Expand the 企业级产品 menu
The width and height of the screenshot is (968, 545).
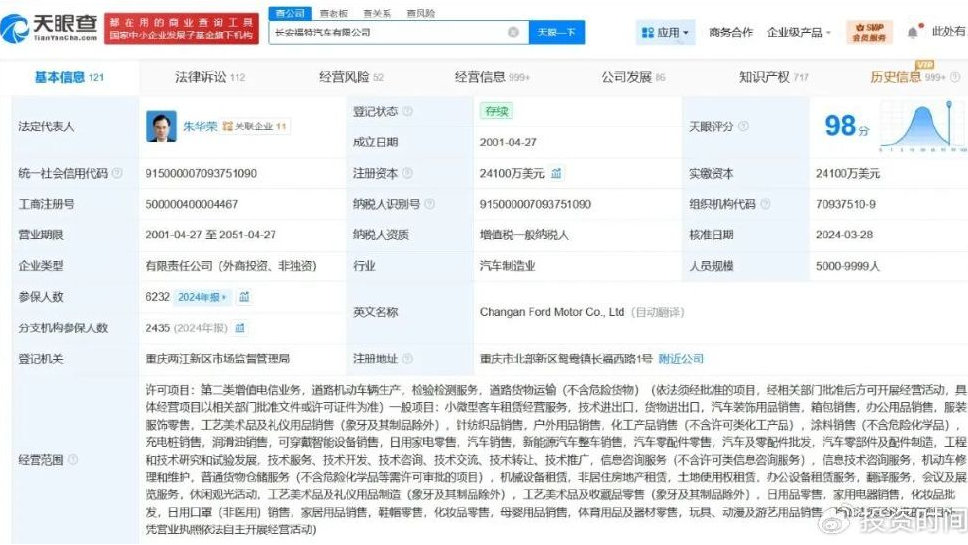coord(798,32)
